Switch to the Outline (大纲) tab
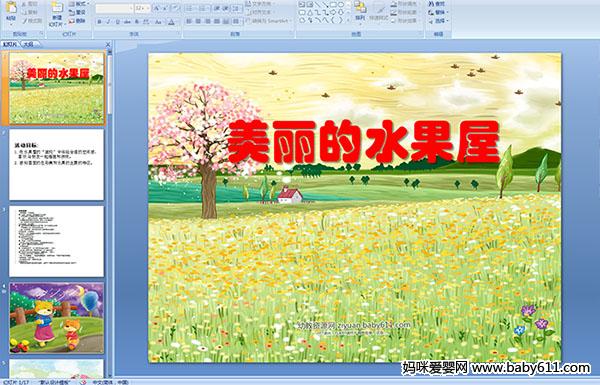Image resolution: width=600 pixels, height=385 pixels. [28, 44]
